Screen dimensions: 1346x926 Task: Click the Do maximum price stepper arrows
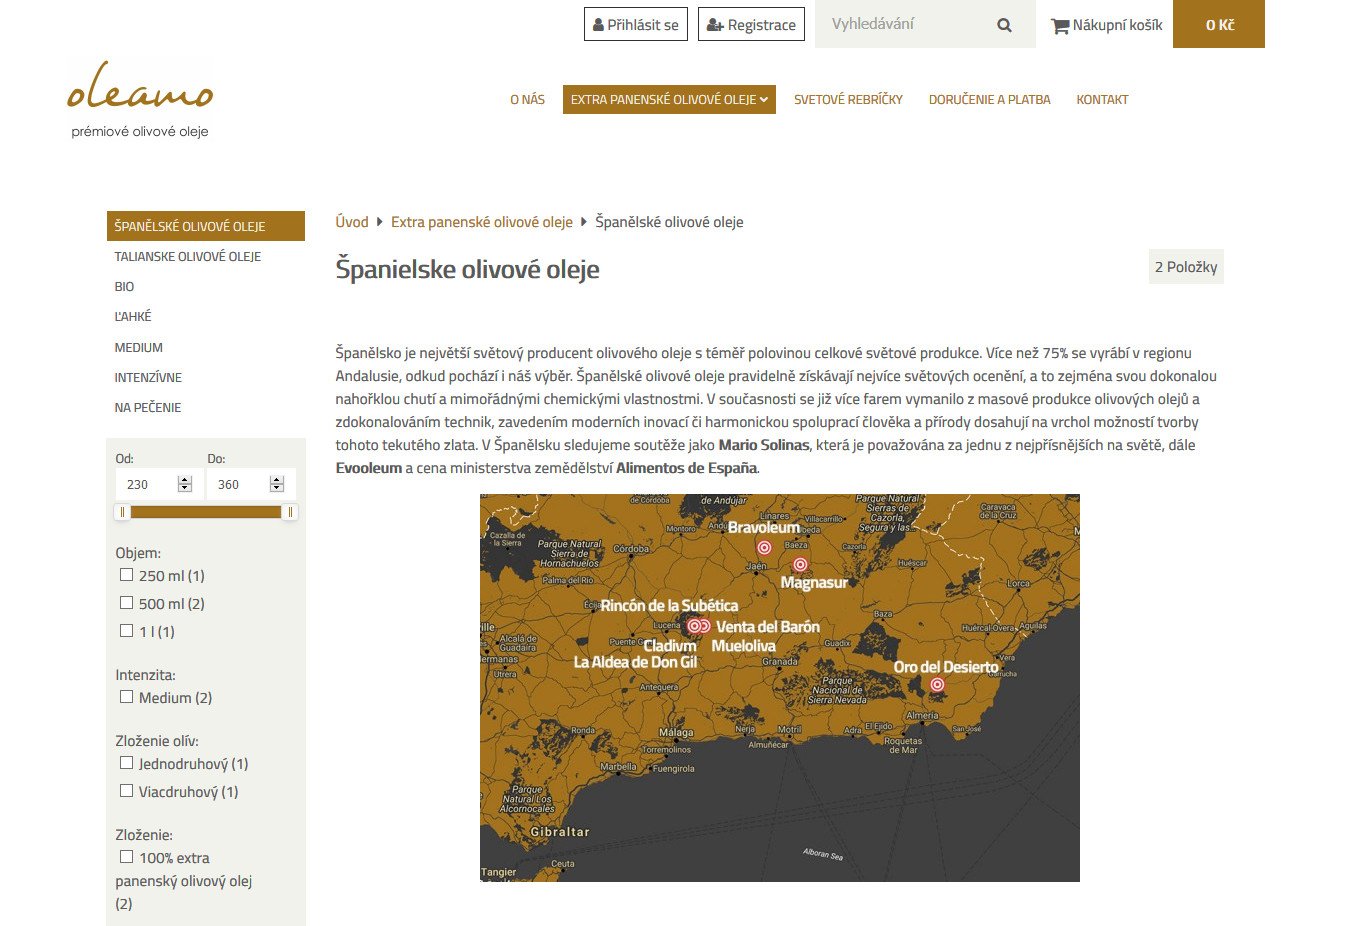pyautogui.click(x=277, y=484)
